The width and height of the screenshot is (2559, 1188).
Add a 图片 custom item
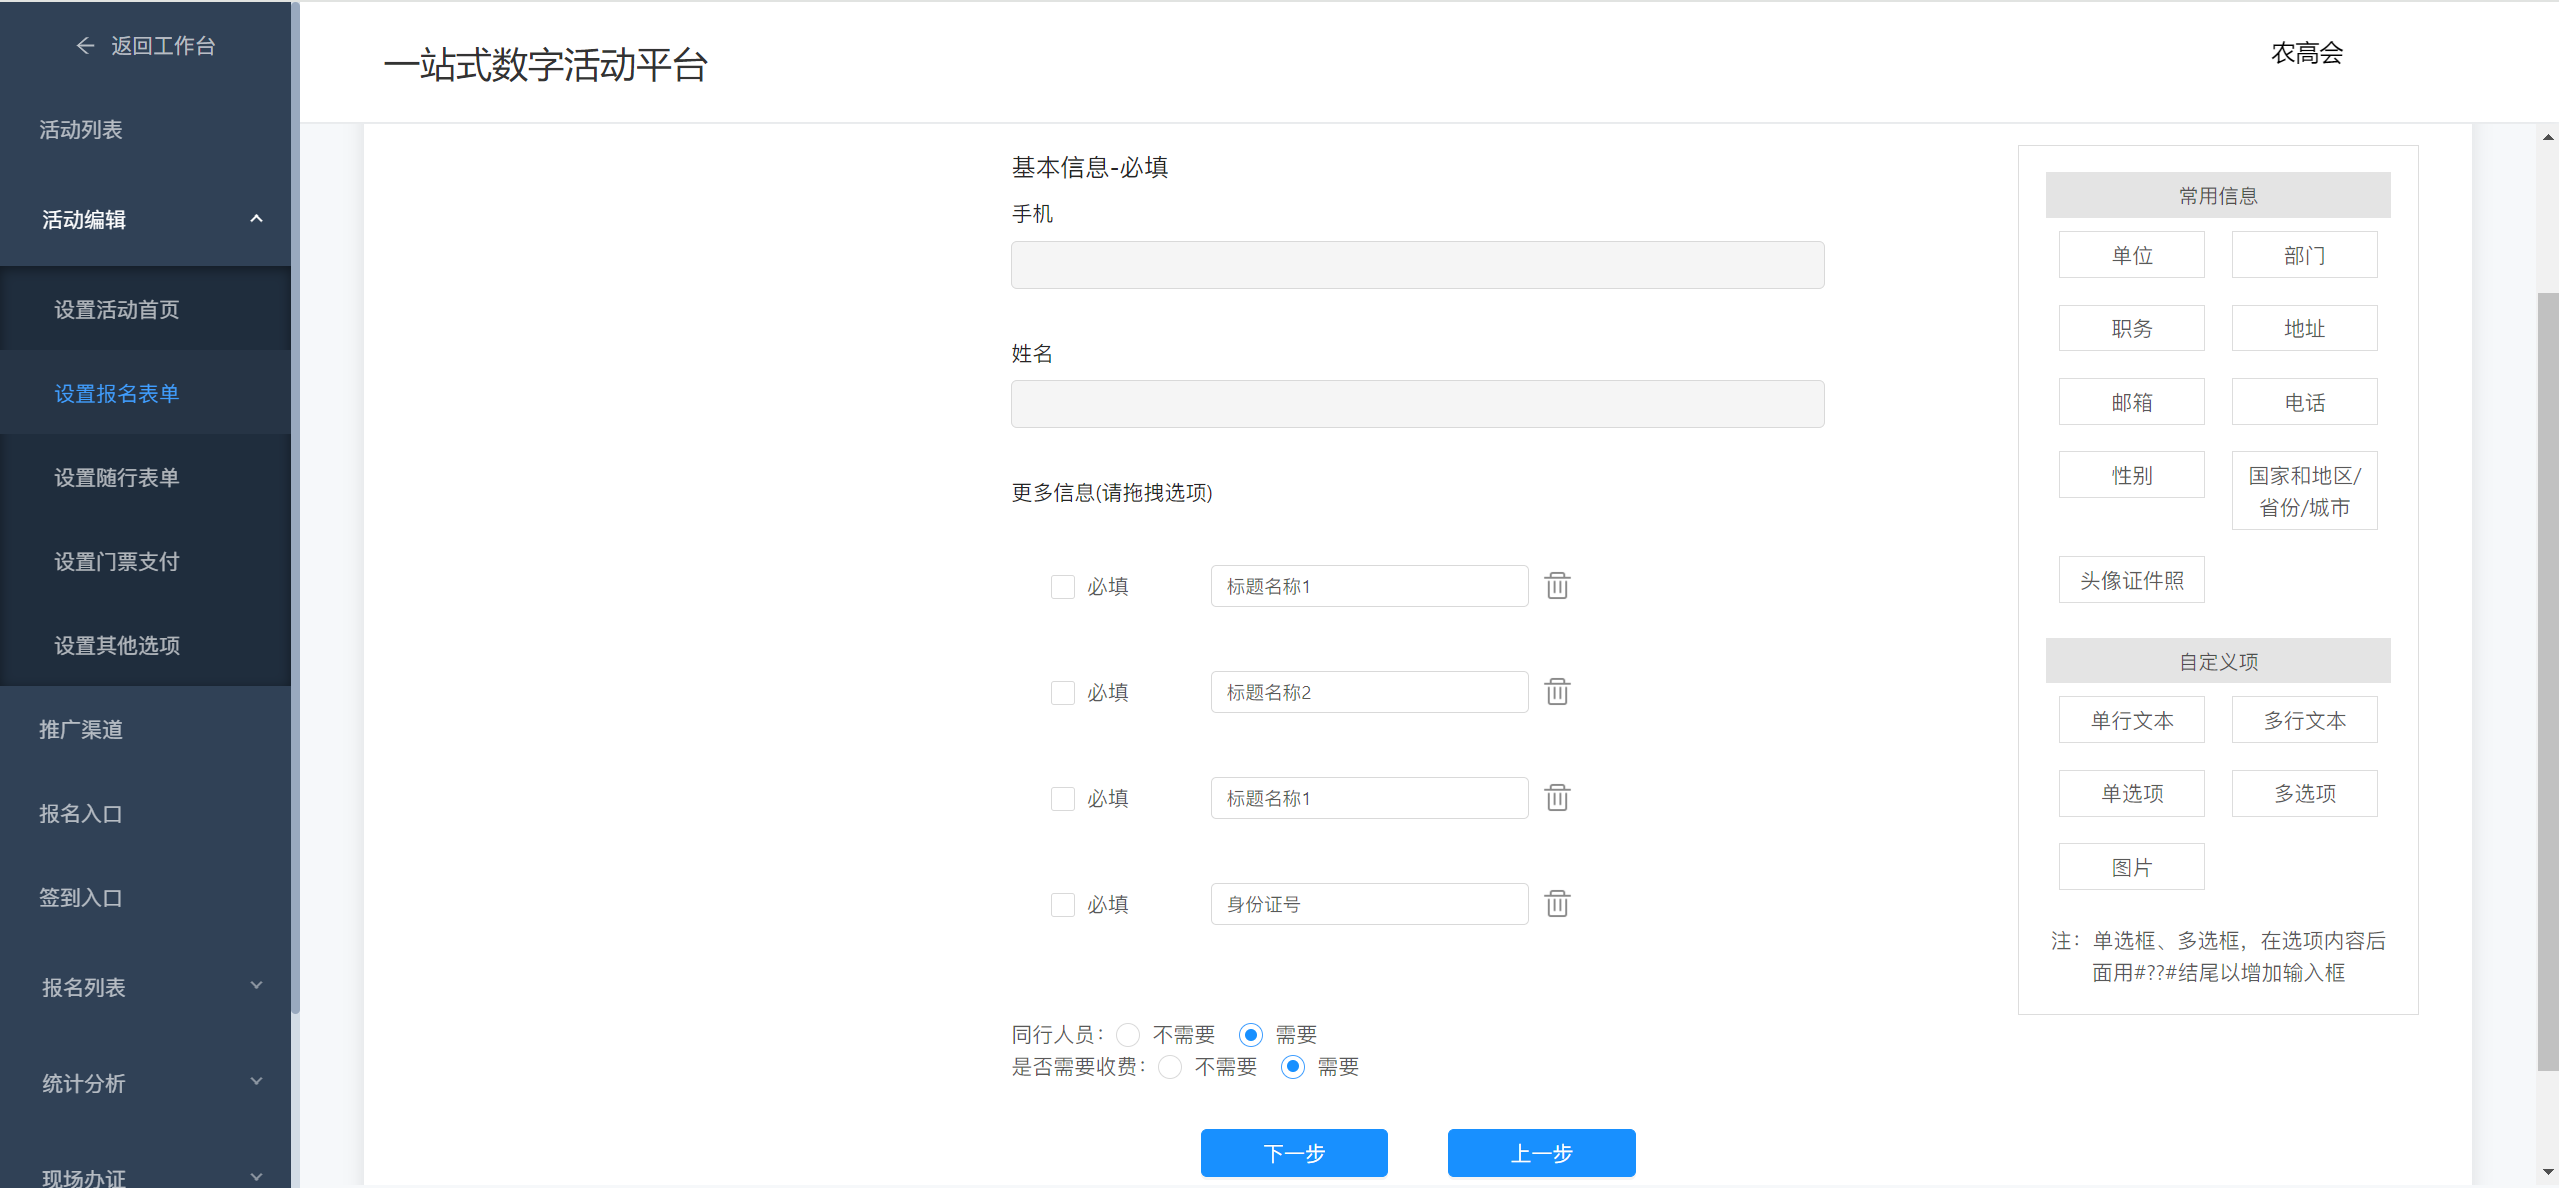coord(2131,867)
